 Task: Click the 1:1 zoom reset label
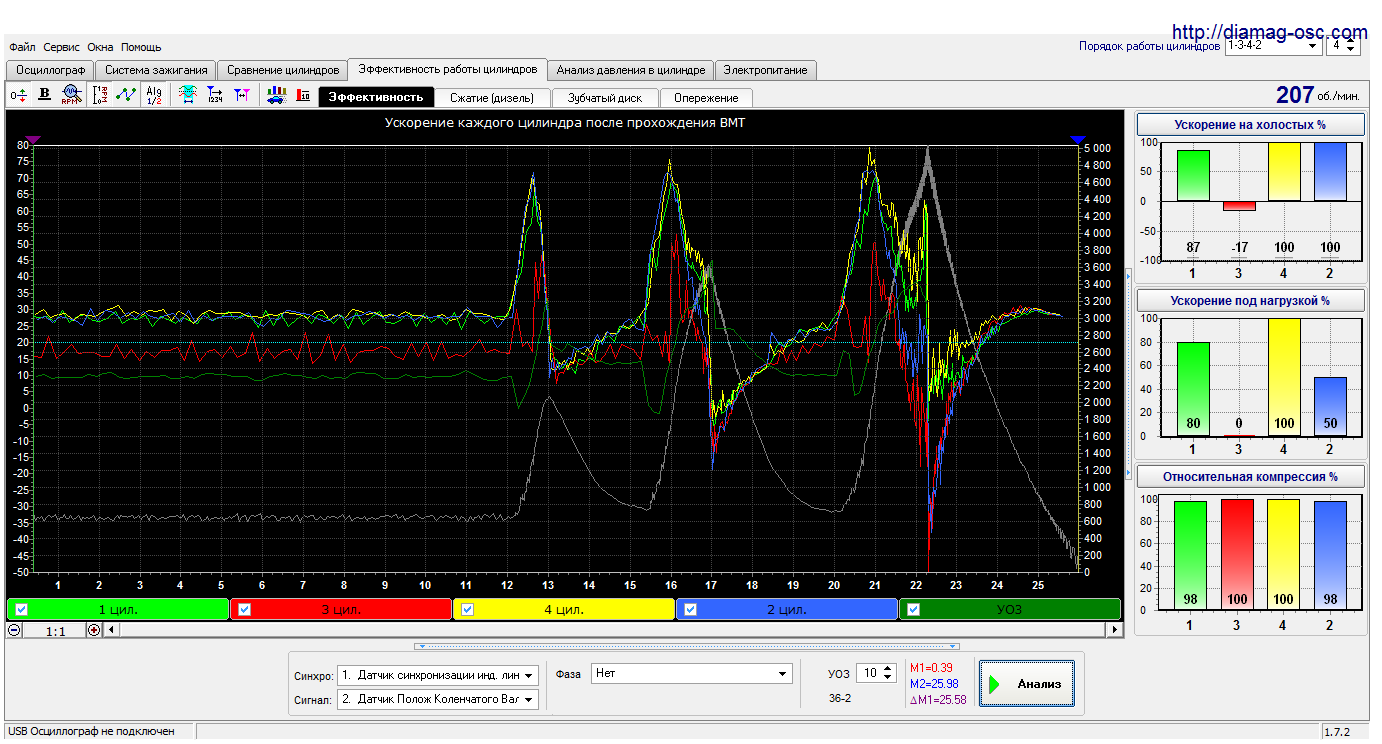pyautogui.click(x=54, y=631)
